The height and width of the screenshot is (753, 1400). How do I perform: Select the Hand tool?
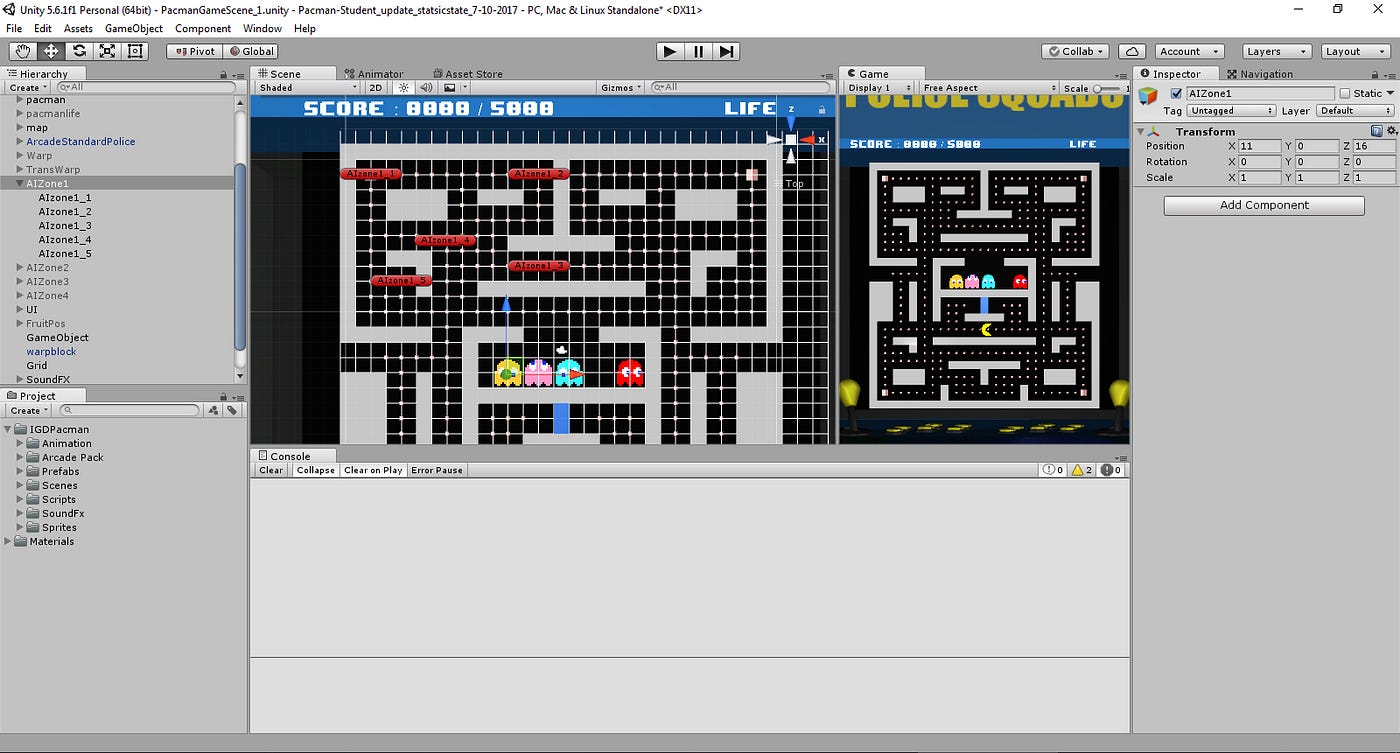coord(22,51)
